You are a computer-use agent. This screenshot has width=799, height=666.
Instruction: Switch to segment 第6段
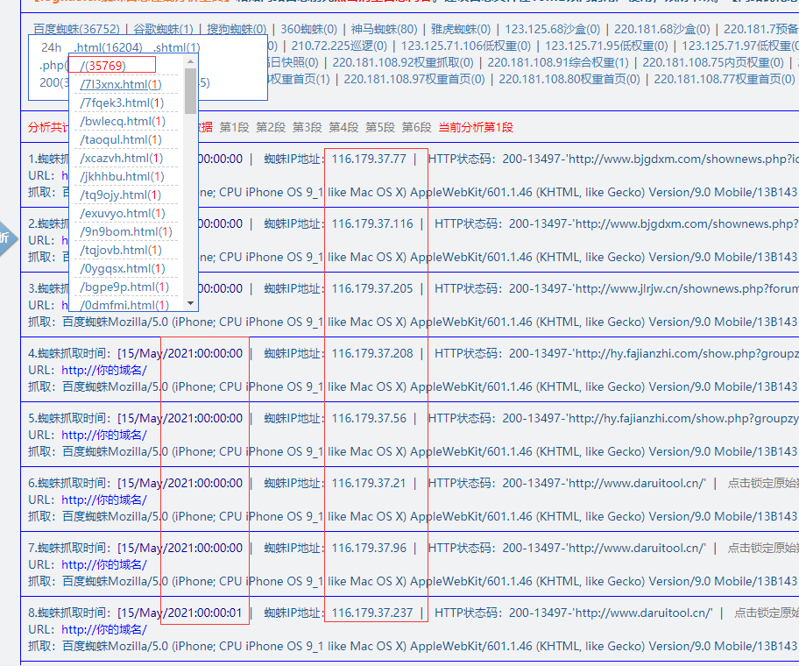pos(416,127)
